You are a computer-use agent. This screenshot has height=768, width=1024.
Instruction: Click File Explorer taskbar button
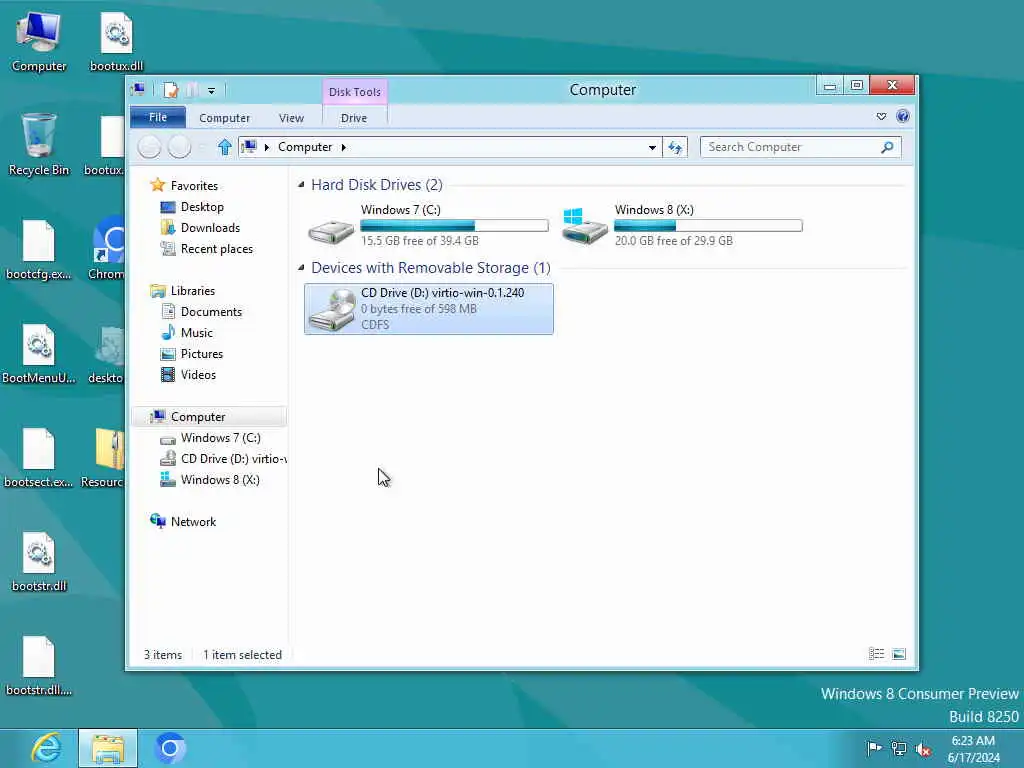[x=108, y=748]
